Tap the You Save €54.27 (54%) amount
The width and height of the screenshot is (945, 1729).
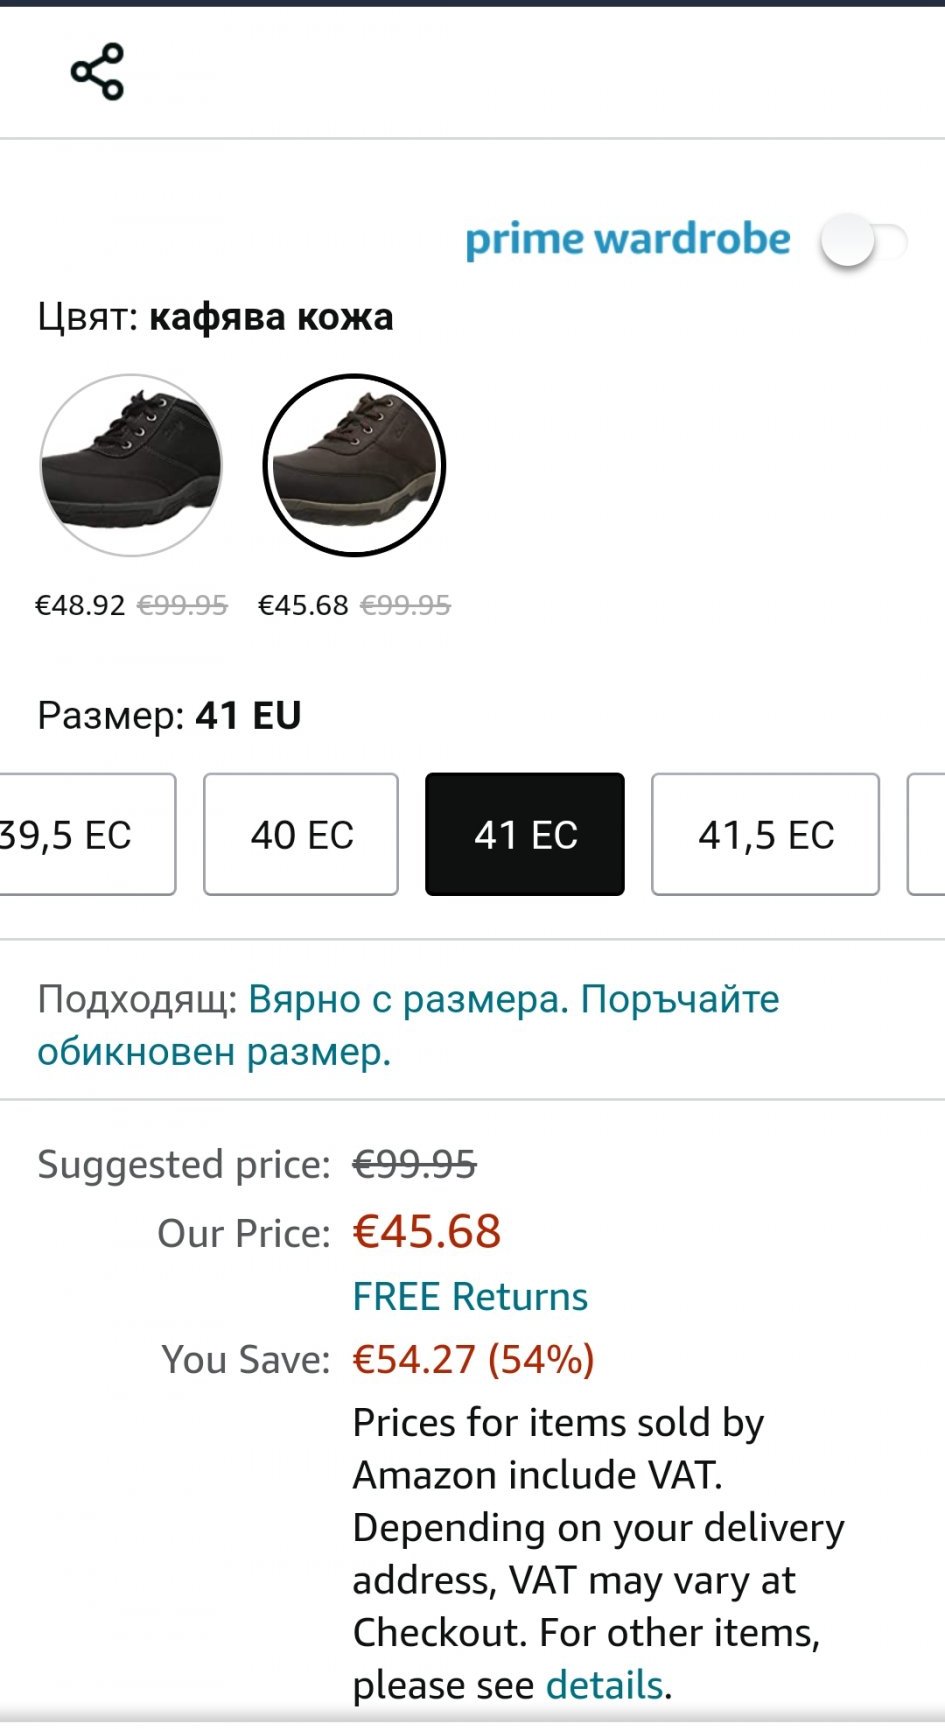(x=473, y=1359)
